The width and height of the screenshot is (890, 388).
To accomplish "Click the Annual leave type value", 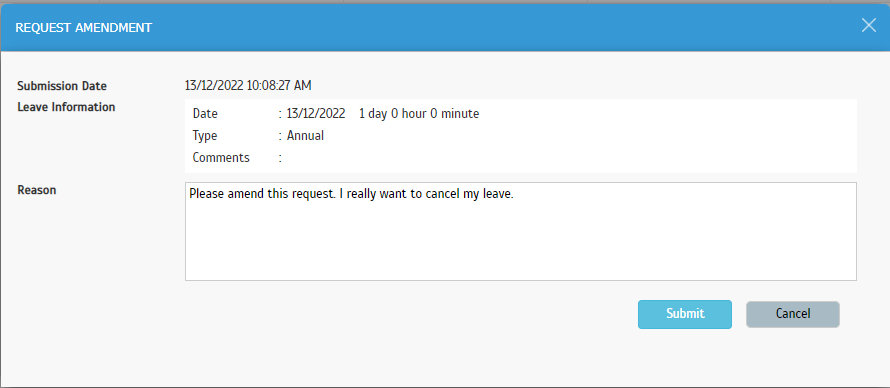I will tap(305, 136).
